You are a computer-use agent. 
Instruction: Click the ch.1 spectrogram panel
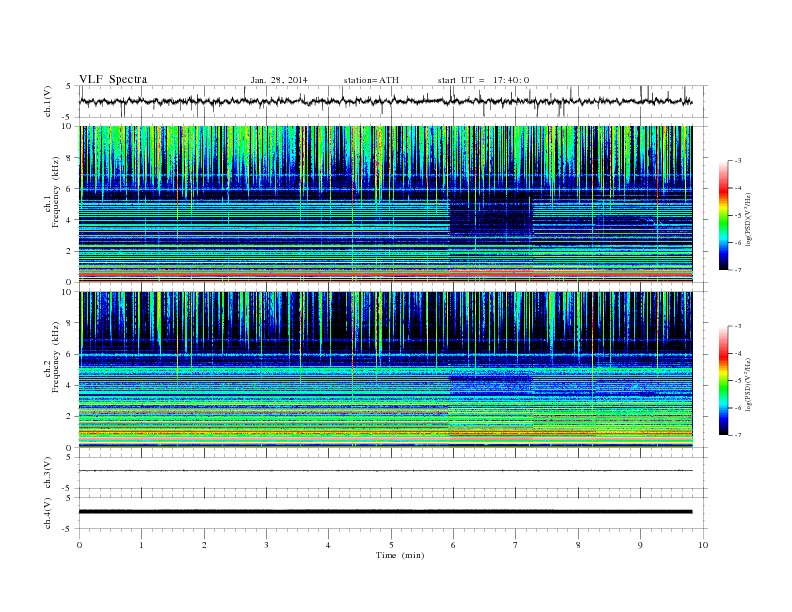[385, 204]
